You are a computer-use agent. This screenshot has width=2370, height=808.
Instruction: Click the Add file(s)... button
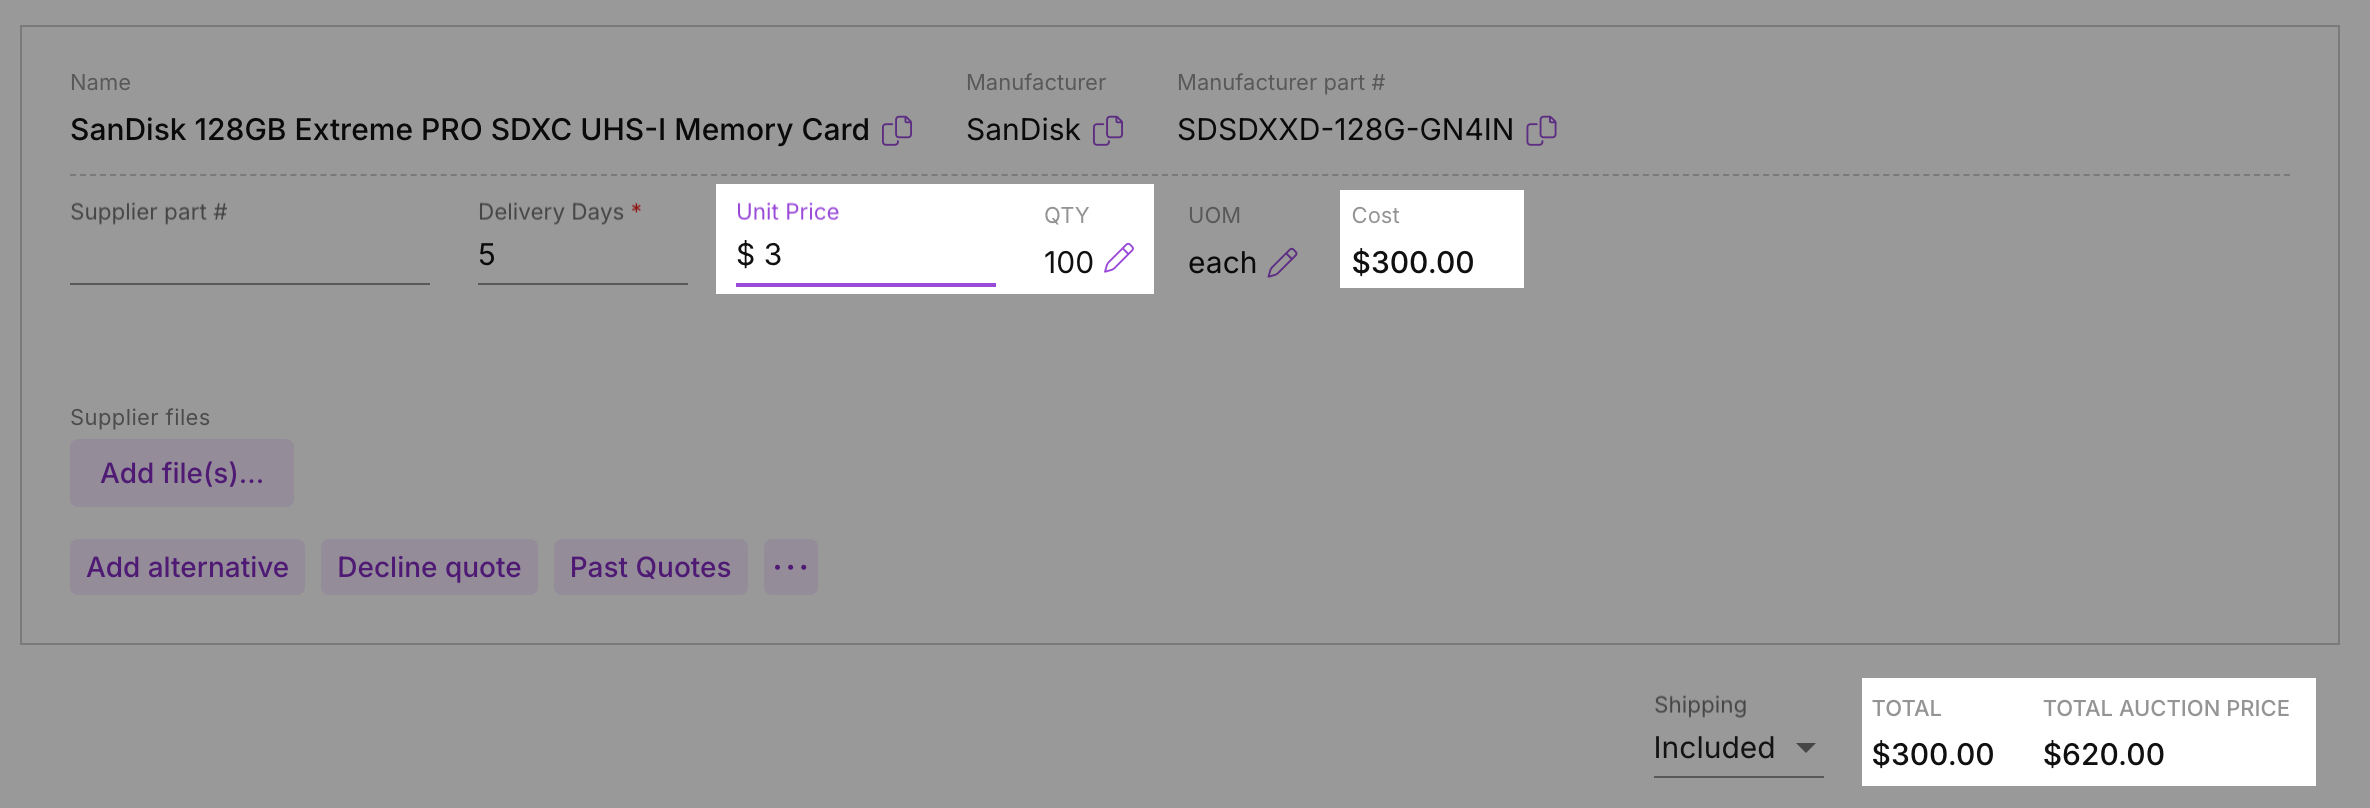[182, 473]
